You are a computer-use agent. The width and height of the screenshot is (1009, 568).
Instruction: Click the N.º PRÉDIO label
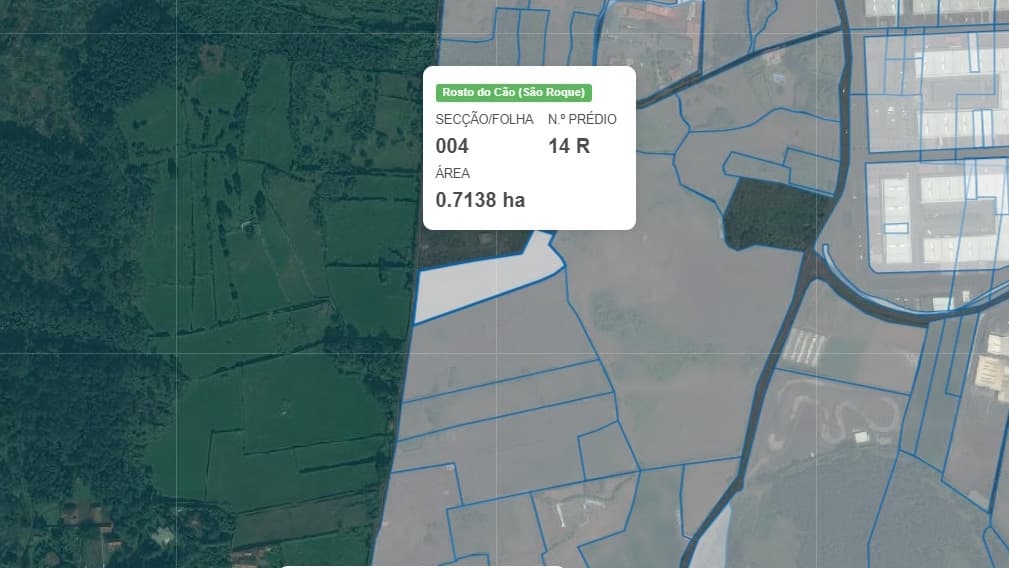point(582,120)
